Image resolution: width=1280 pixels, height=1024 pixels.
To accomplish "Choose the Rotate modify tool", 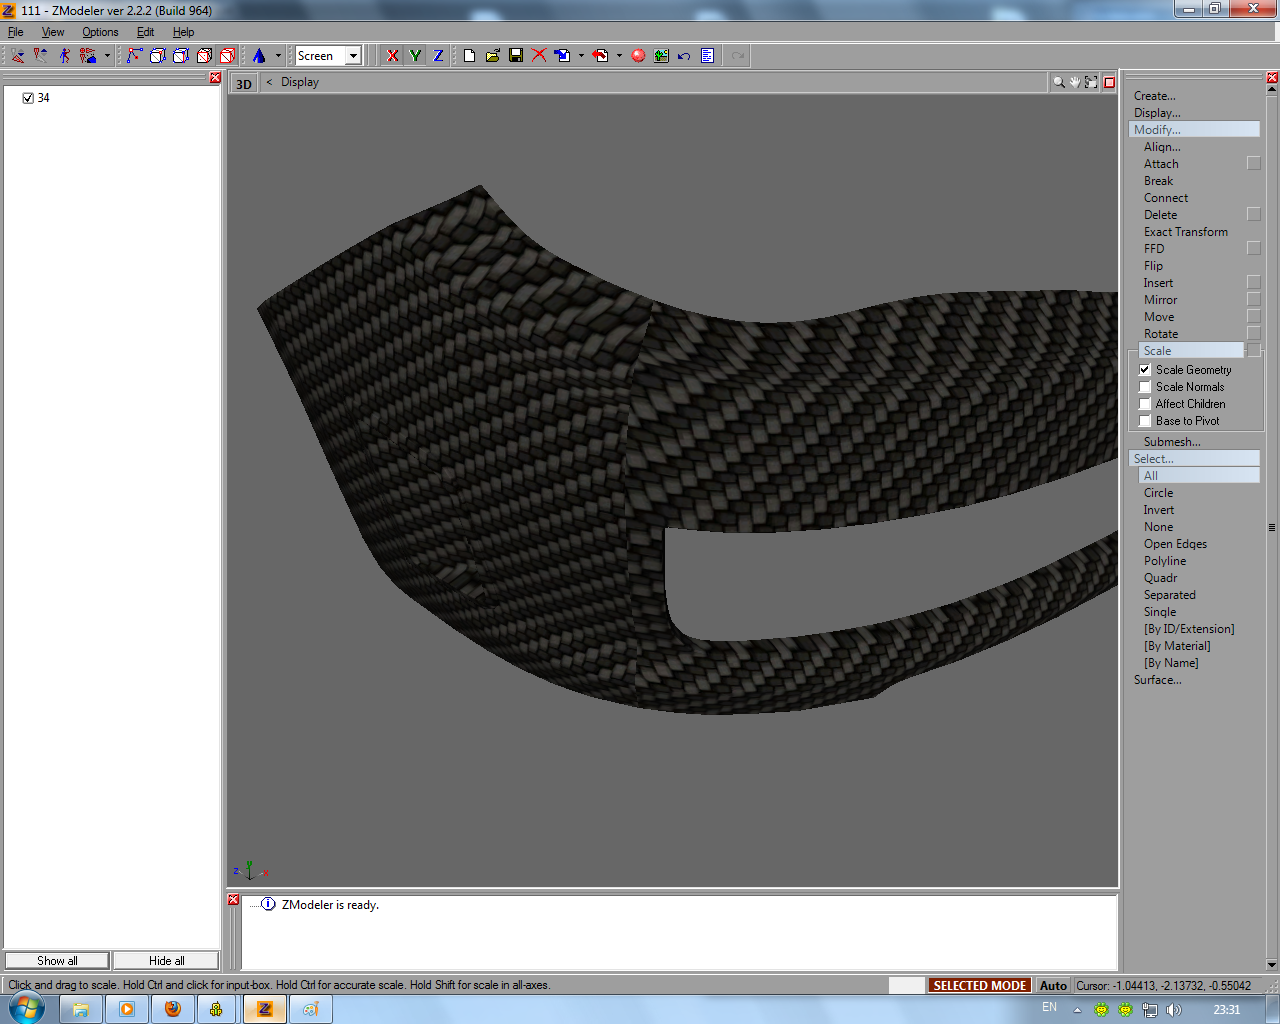I will point(1161,334).
